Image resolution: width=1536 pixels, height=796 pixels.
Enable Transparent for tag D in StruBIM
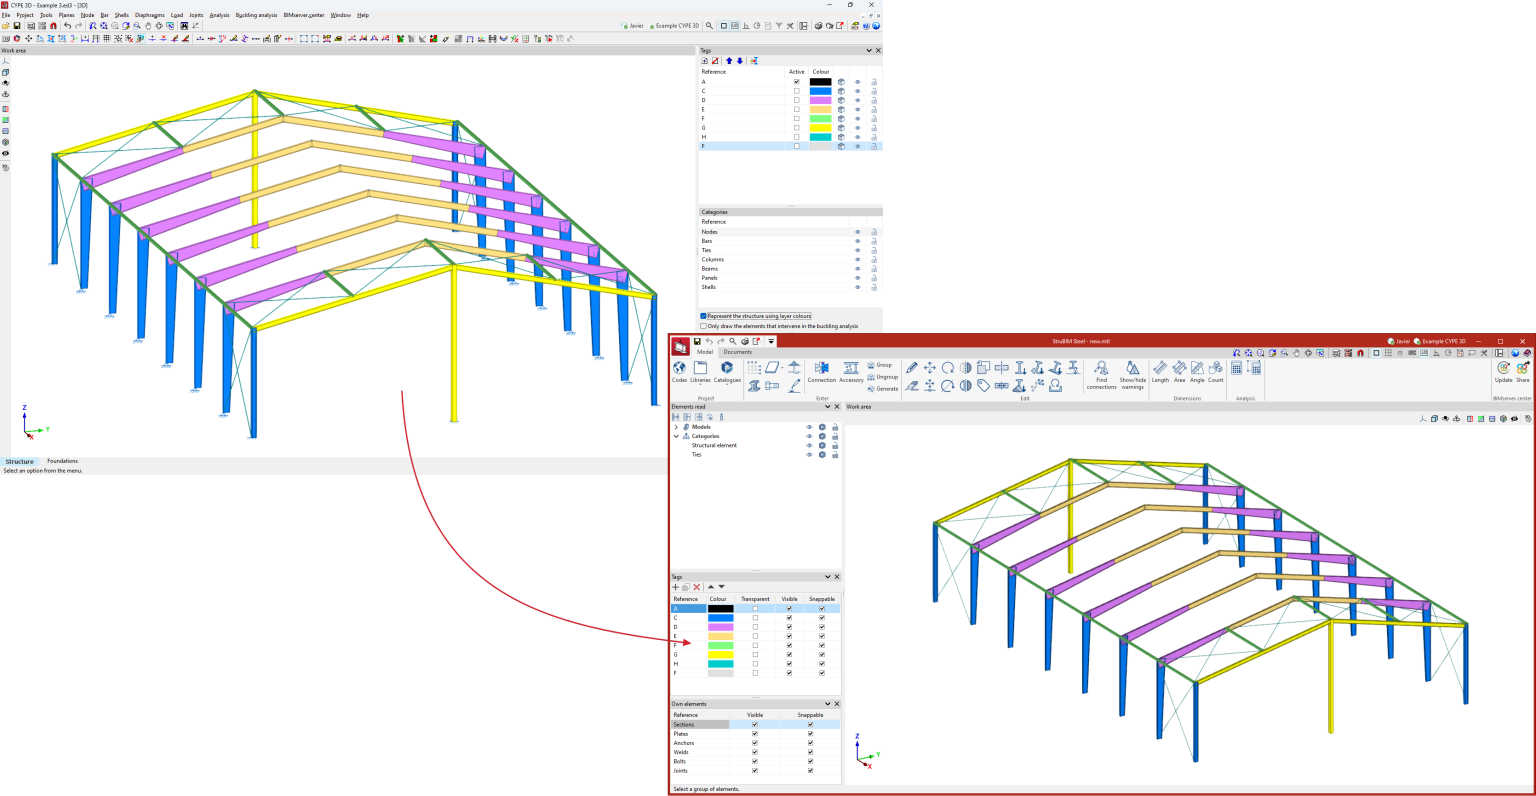(x=755, y=627)
